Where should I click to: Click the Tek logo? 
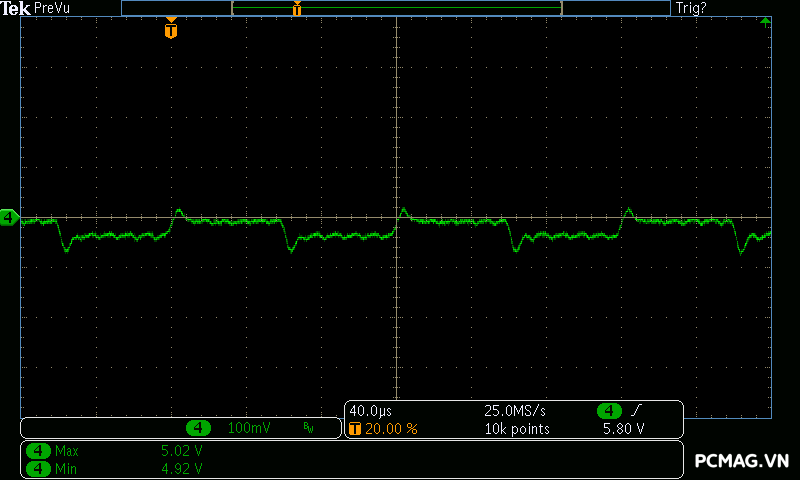click(x=16, y=8)
